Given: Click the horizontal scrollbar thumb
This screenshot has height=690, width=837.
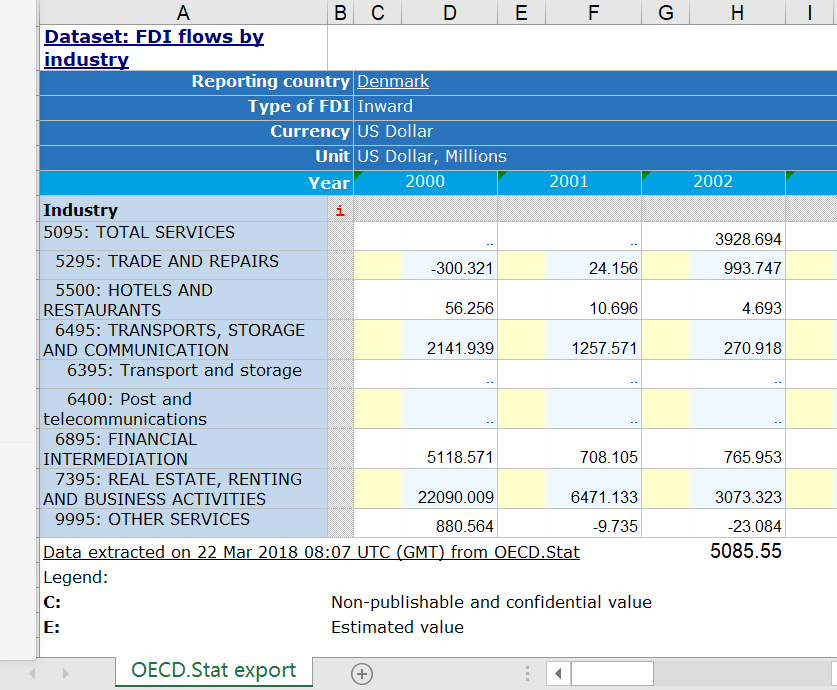Looking at the screenshot, I should [611, 674].
